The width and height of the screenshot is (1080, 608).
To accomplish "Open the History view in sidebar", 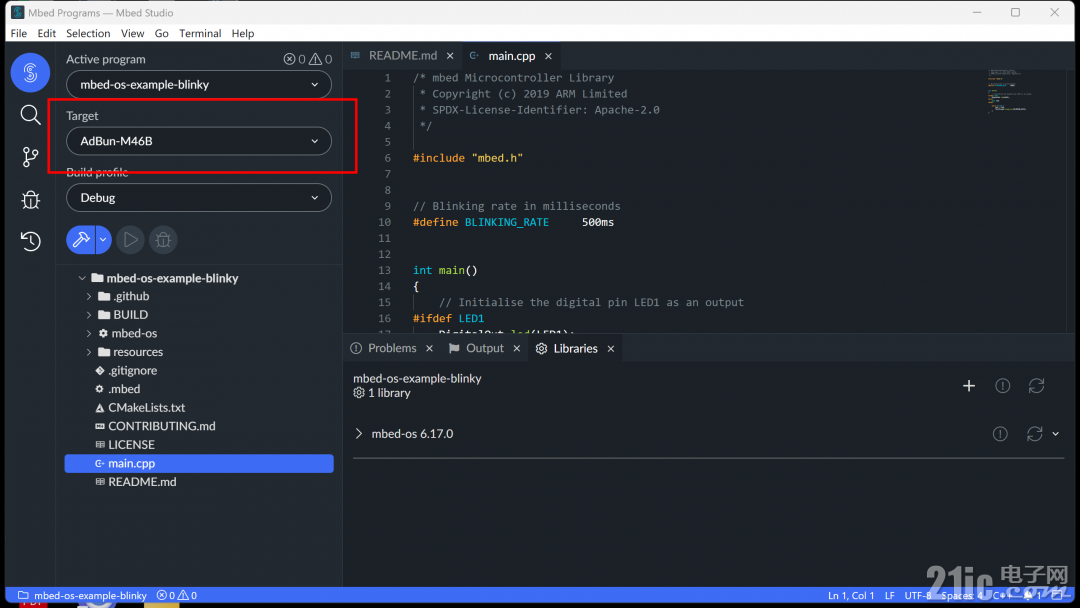I will click(30, 241).
